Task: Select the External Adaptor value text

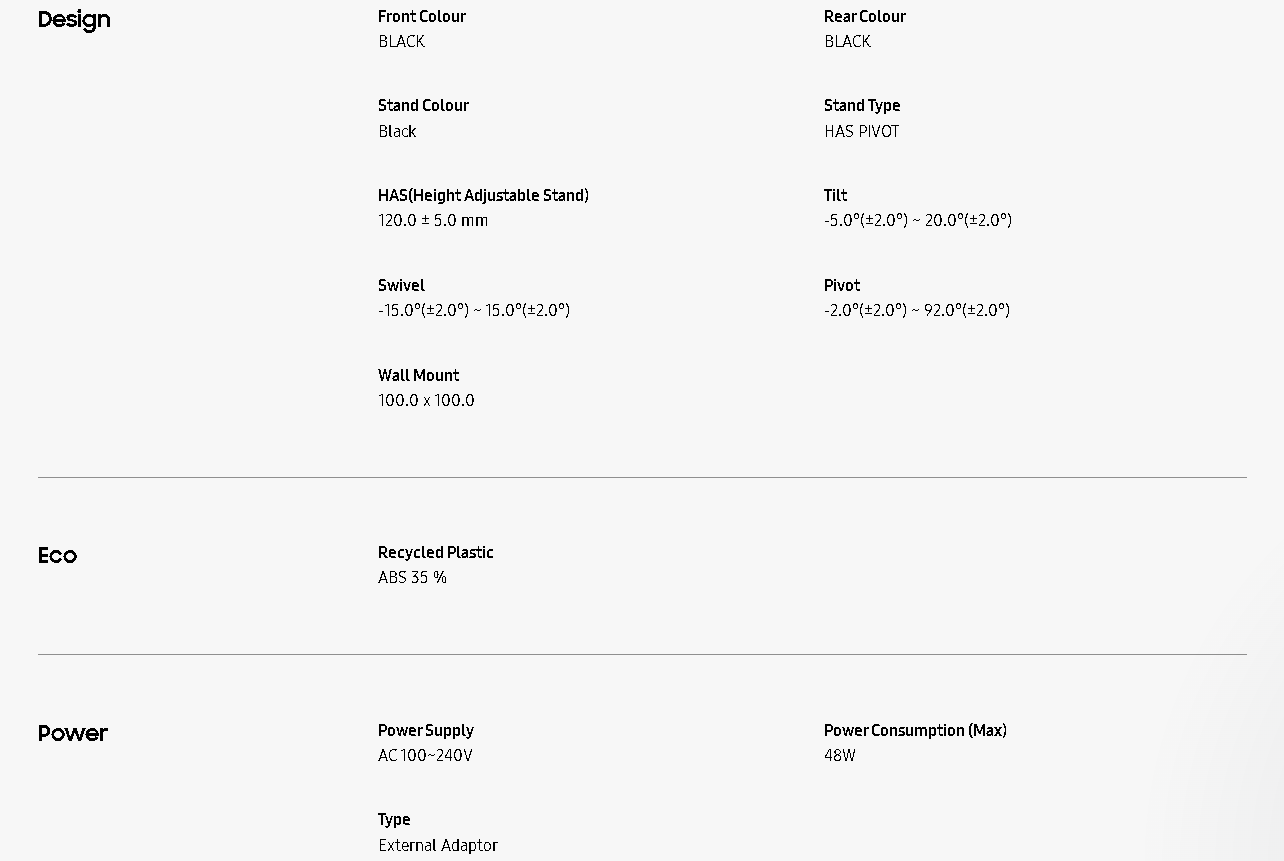Action: [437, 845]
